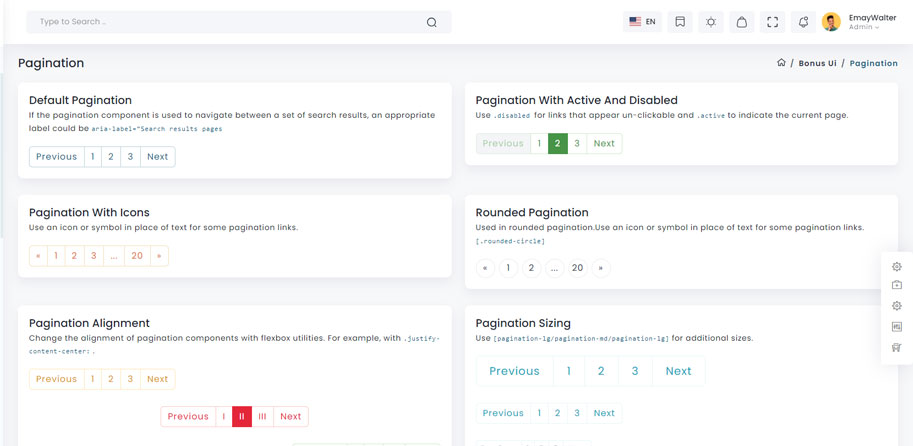This screenshot has width=913, height=446.
Task: Focus the Type to Search field
Action: pos(239,22)
